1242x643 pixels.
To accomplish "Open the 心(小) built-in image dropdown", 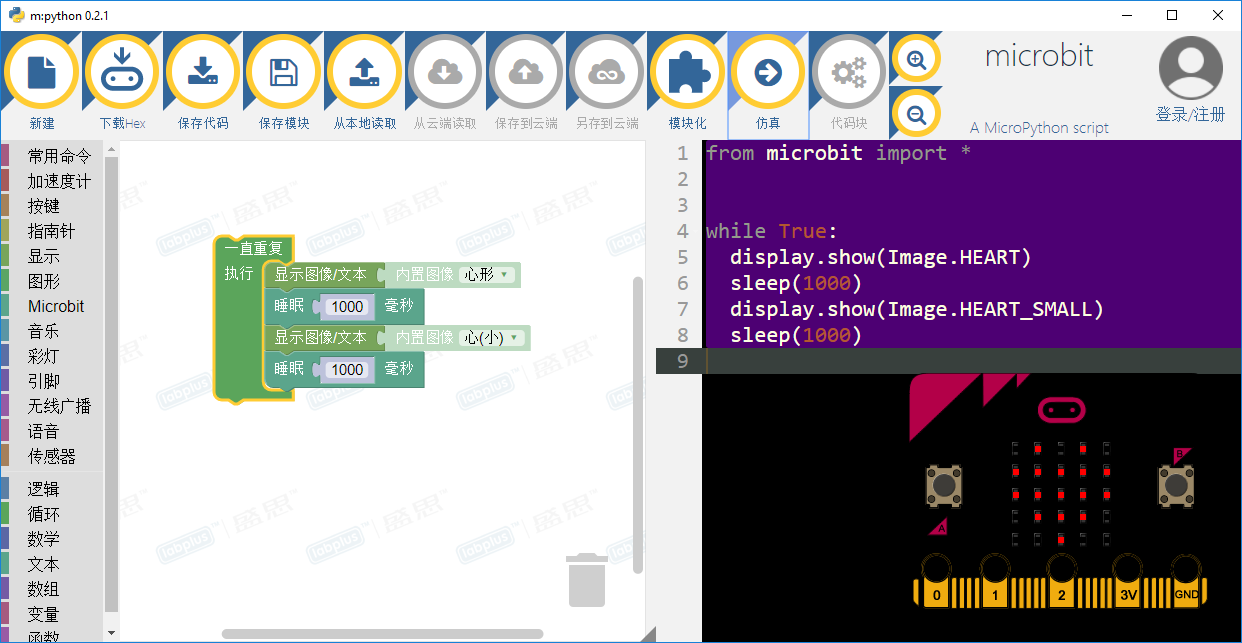I will click(493, 338).
